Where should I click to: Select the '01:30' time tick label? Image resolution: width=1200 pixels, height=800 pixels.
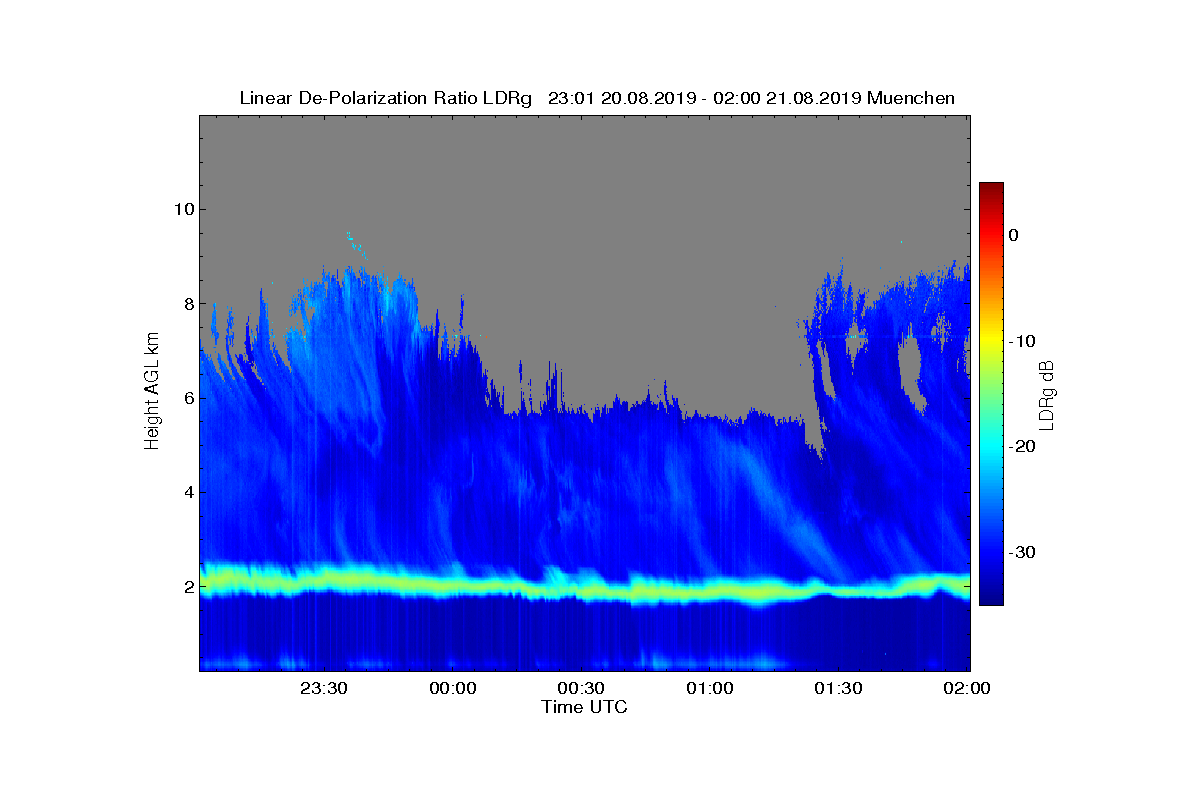point(838,689)
